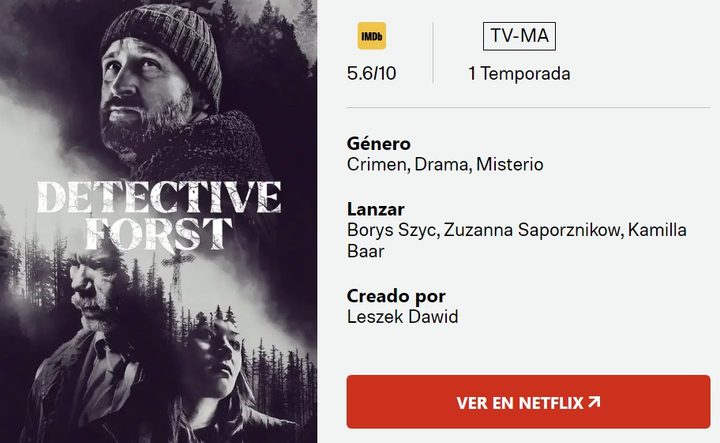Click the 1 Temporada label

pyautogui.click(x=519, y=73)
